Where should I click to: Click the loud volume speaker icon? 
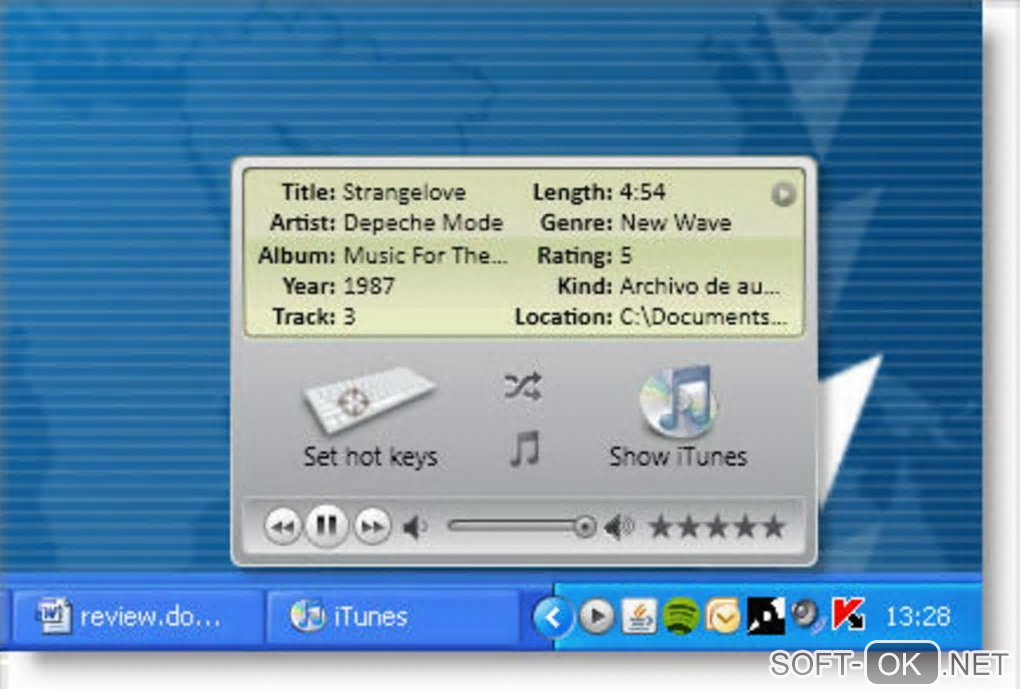click(619, 526)
